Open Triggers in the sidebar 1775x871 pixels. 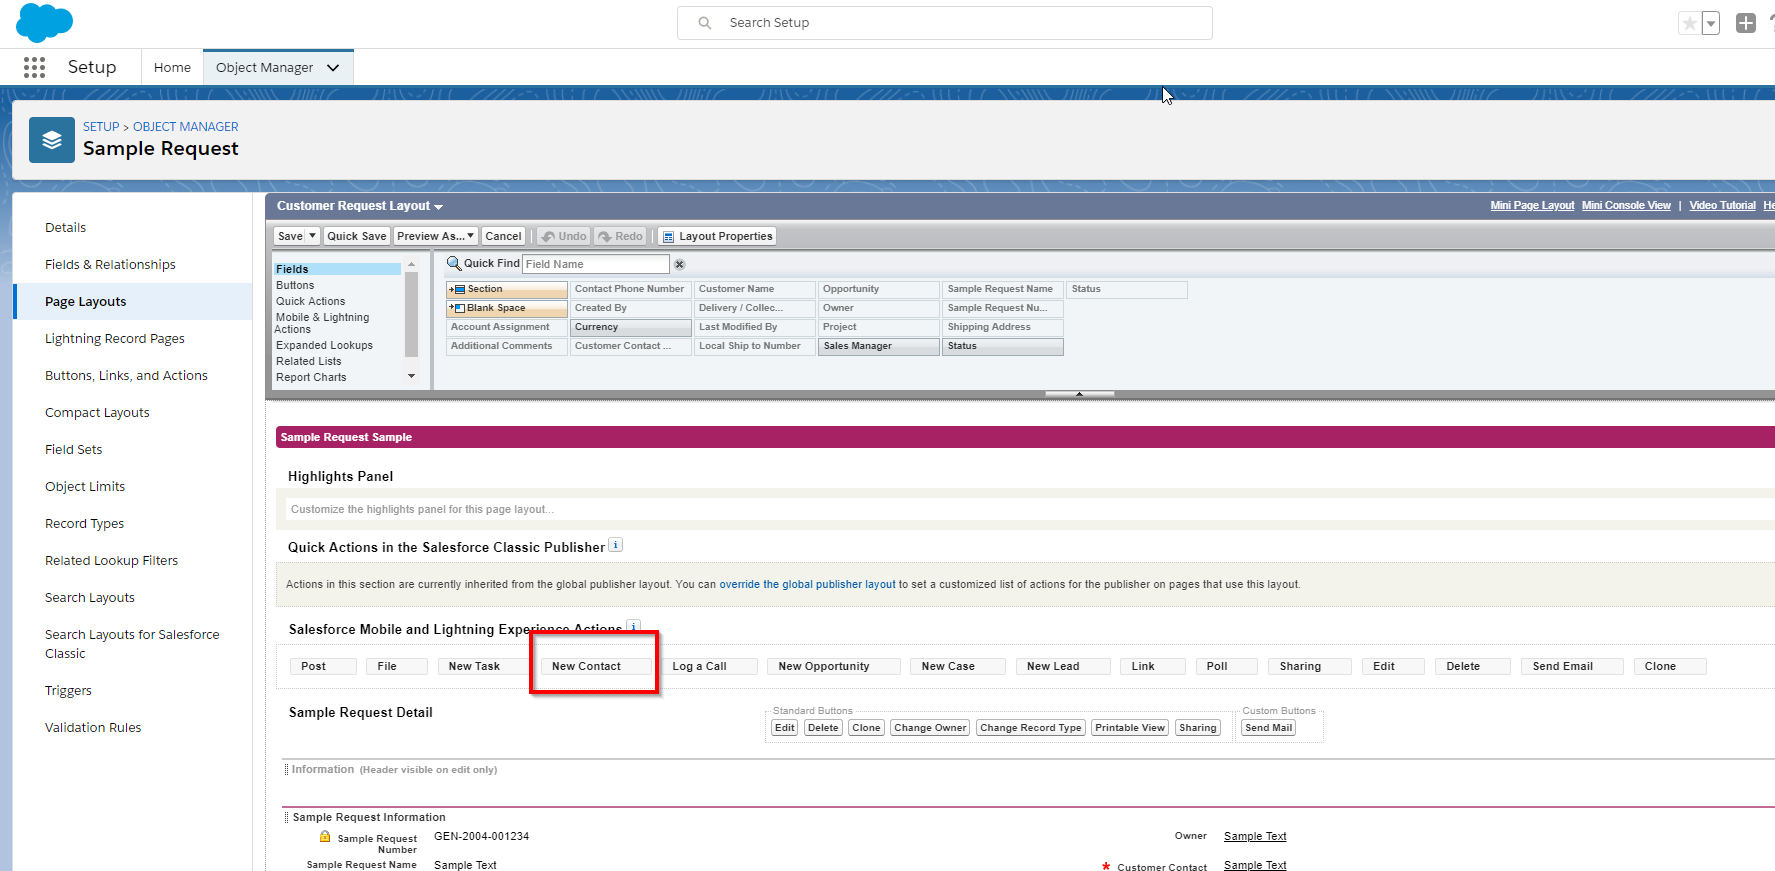point(68,691)
